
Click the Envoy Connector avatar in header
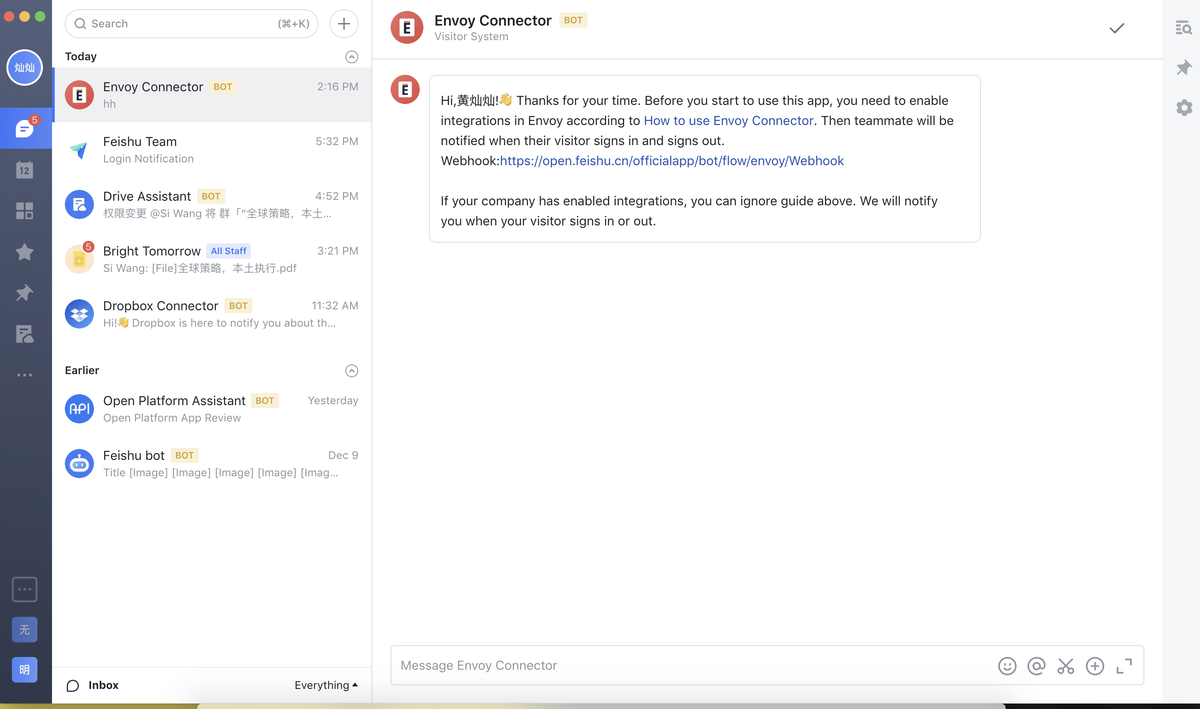[406, 28]
